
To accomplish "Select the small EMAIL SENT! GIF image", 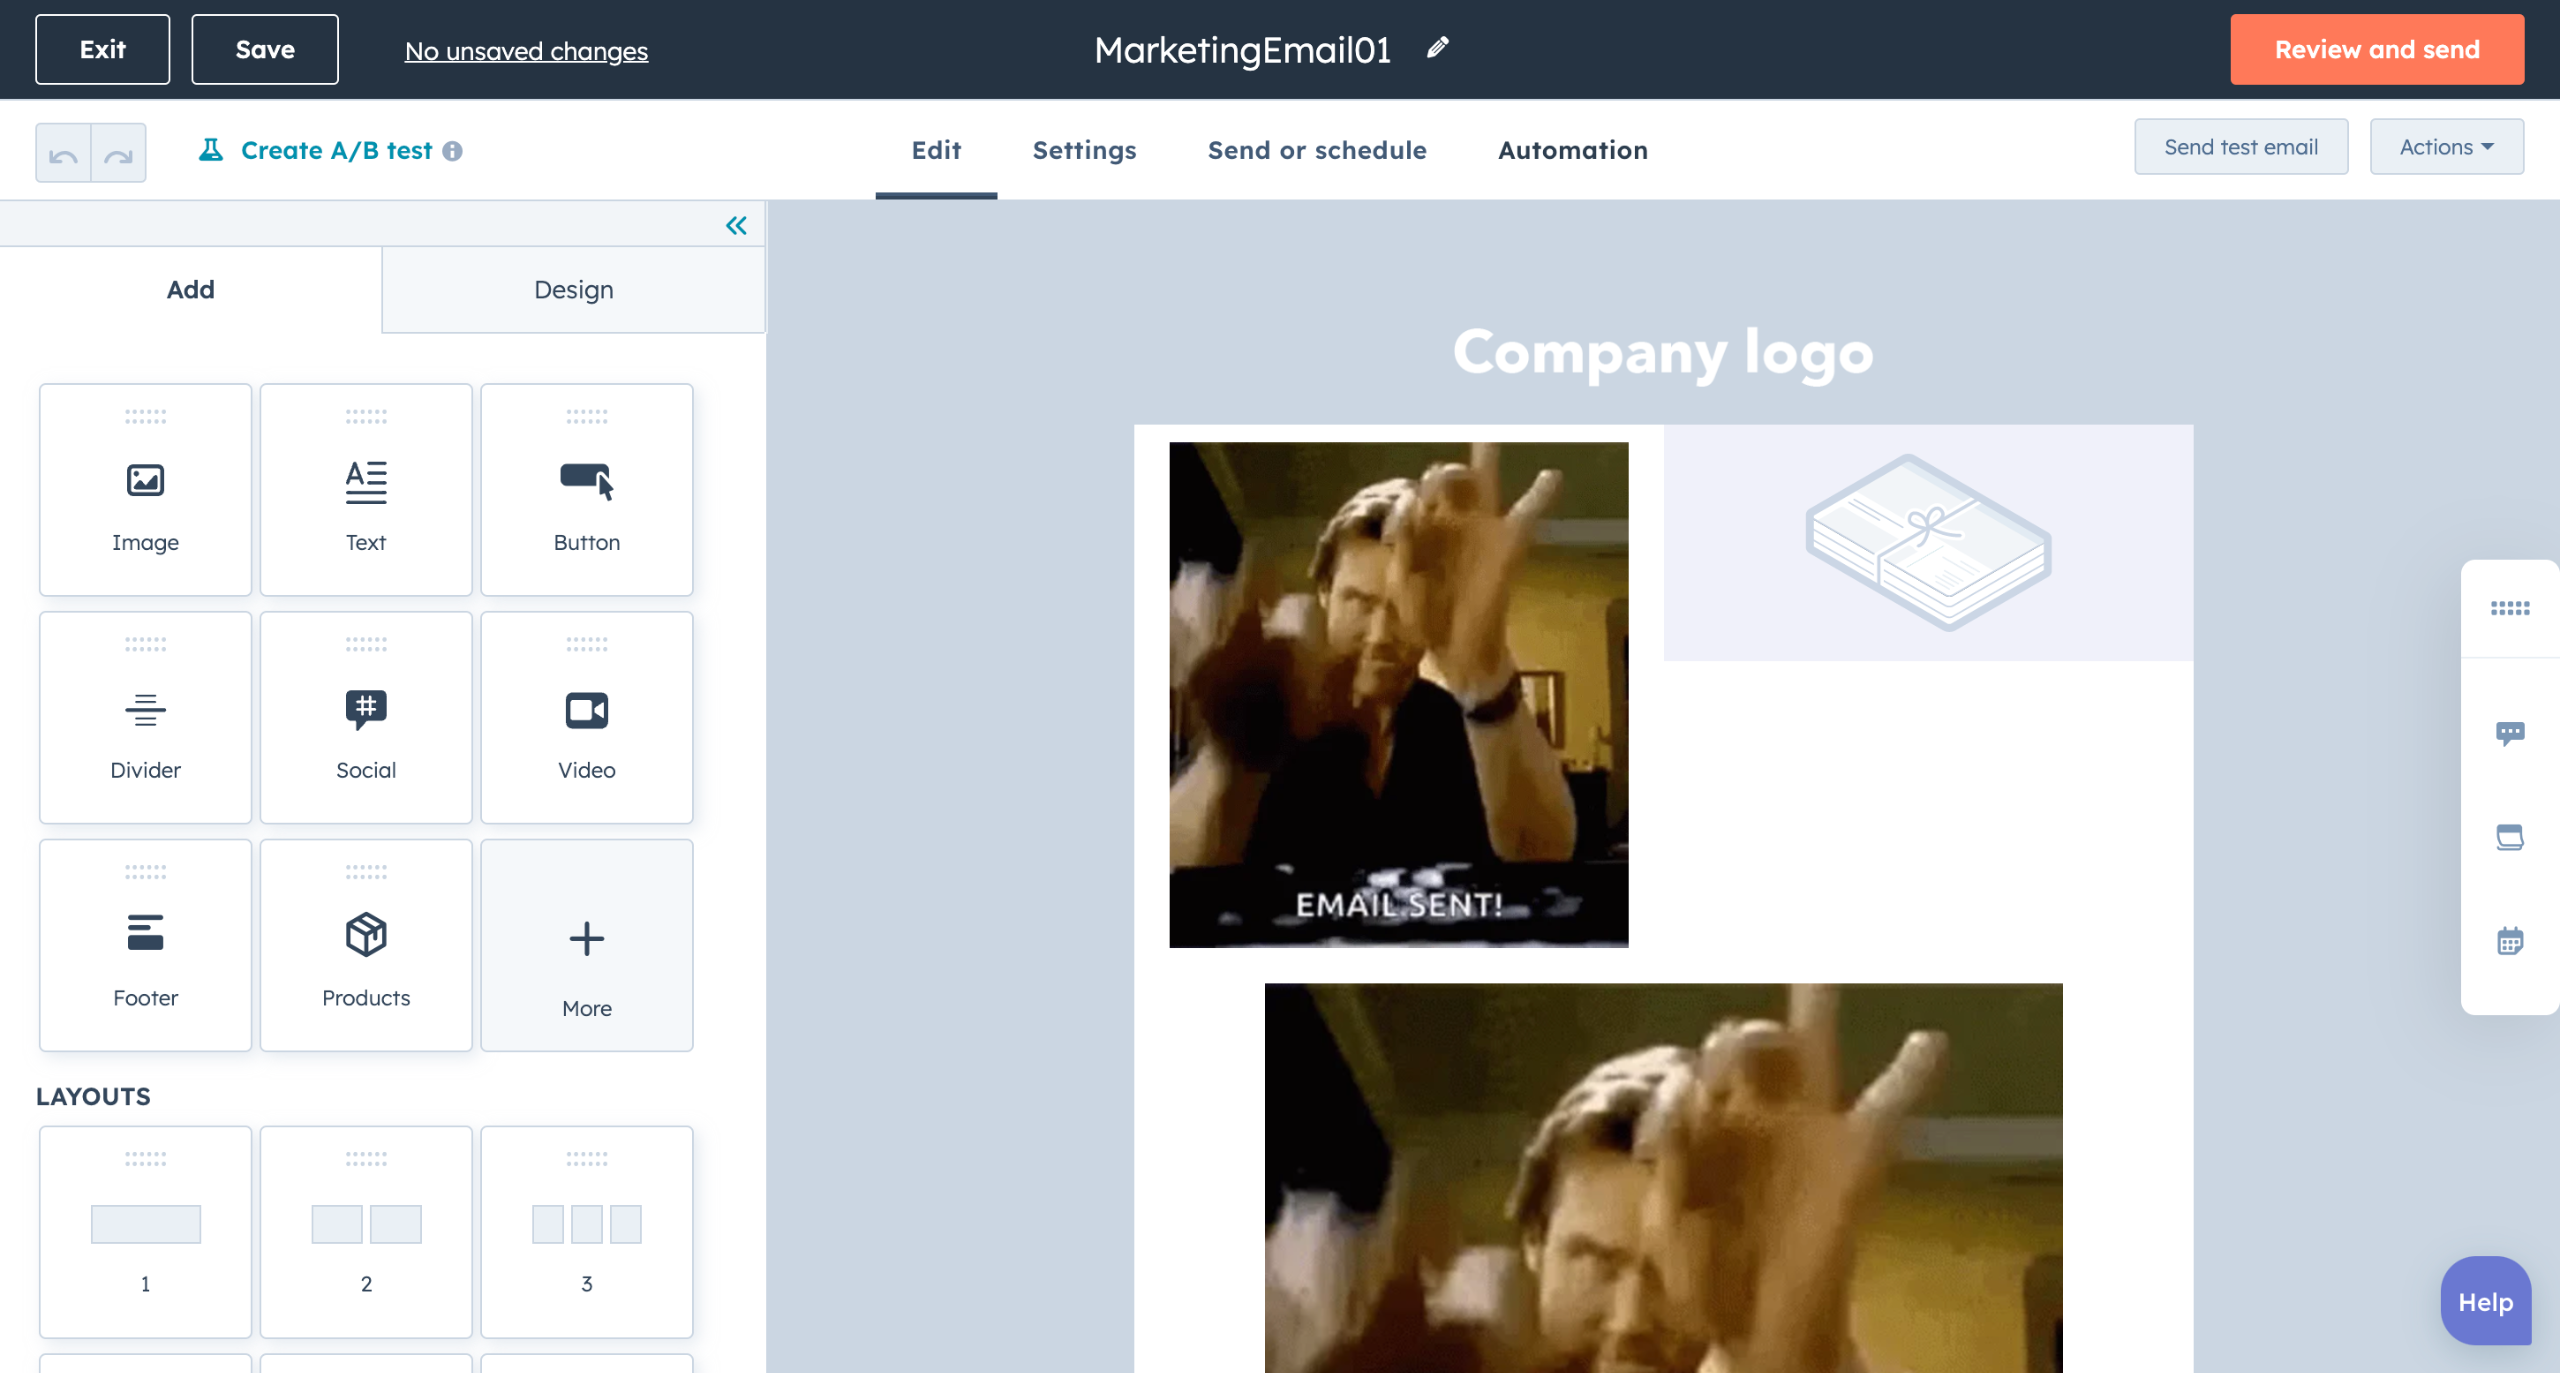I will 1399,695.
